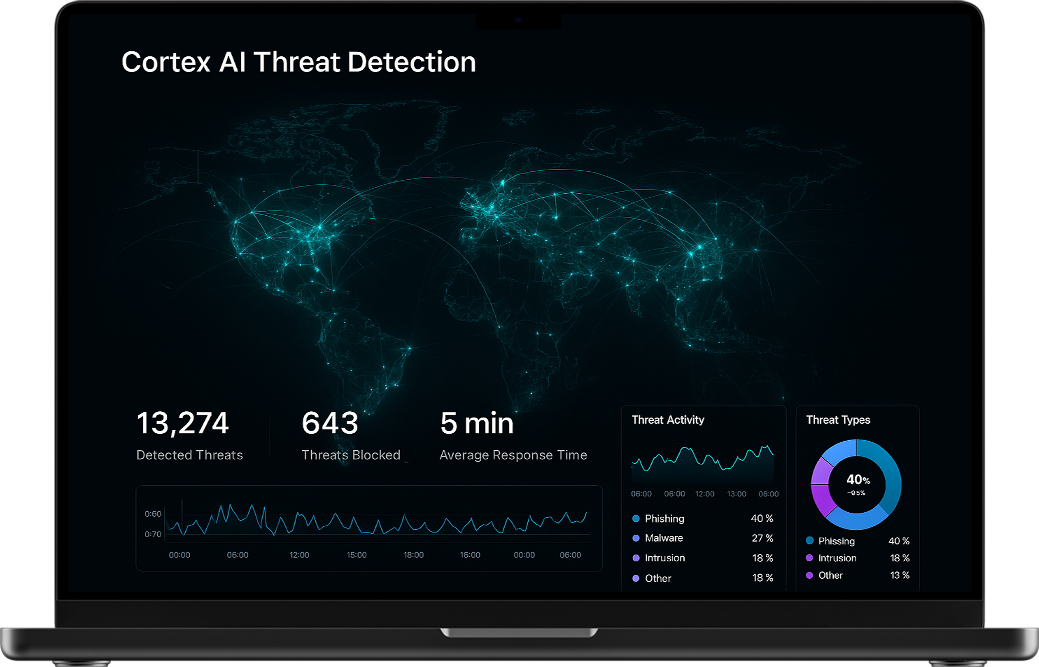The width and height of the screenshot is (1039, 667).
Task: Select the 15:00 marker on the wide timeline chart
Action: click(356, 555)
